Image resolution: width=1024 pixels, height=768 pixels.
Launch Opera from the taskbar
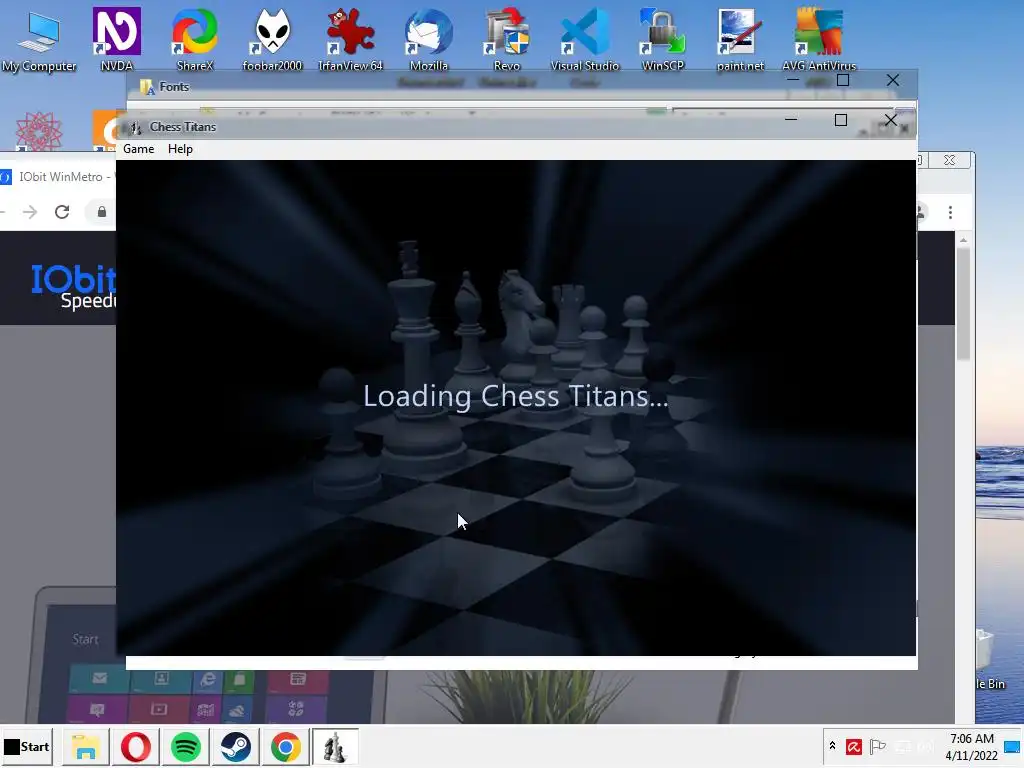click(x=136, y=746)
